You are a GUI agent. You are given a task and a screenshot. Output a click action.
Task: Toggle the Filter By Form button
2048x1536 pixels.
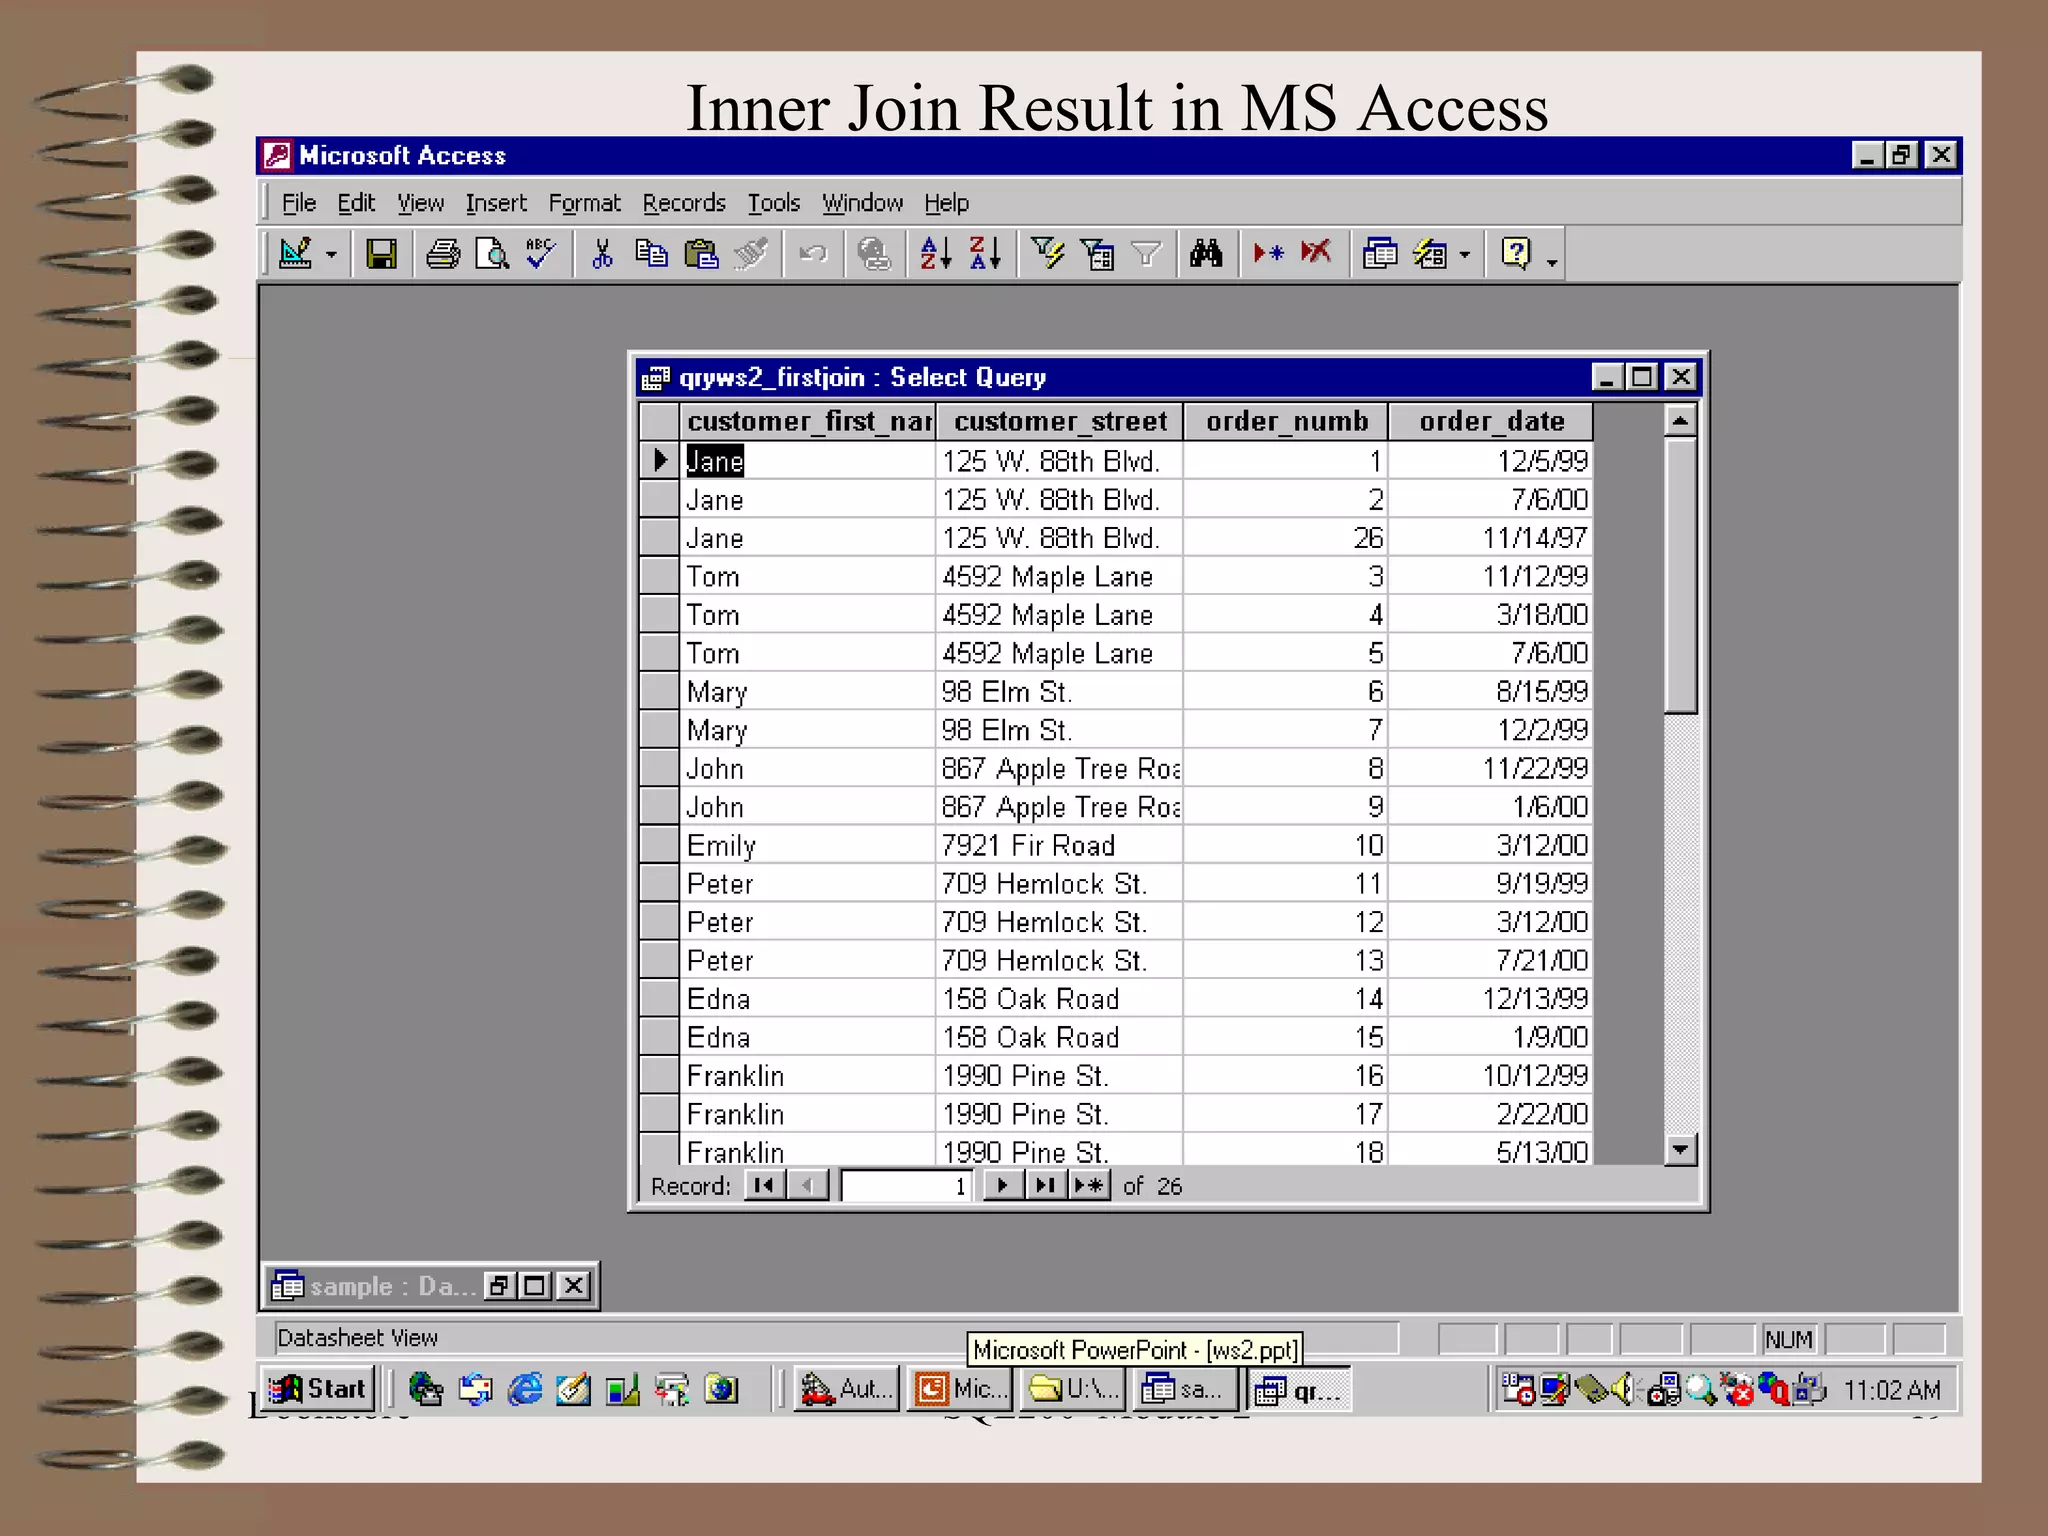(1098, 254)
